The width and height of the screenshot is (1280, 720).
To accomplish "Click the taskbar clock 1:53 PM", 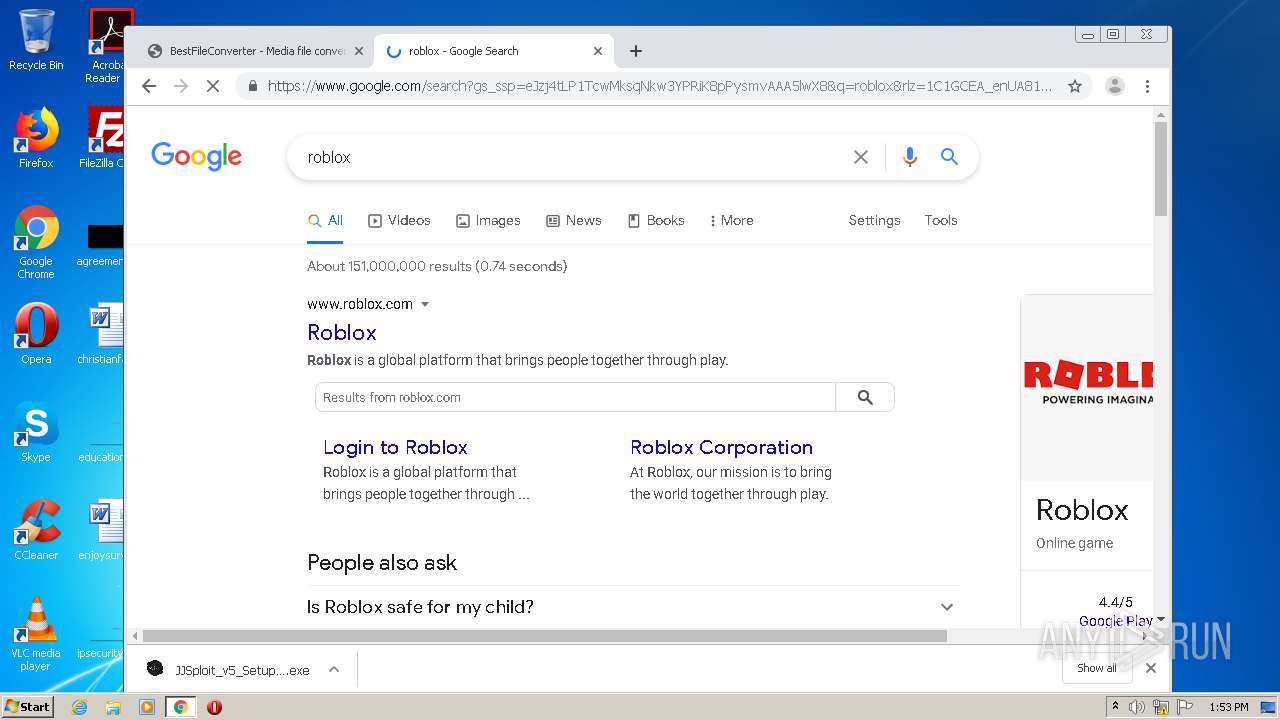I will click(x=1228, y=707).
